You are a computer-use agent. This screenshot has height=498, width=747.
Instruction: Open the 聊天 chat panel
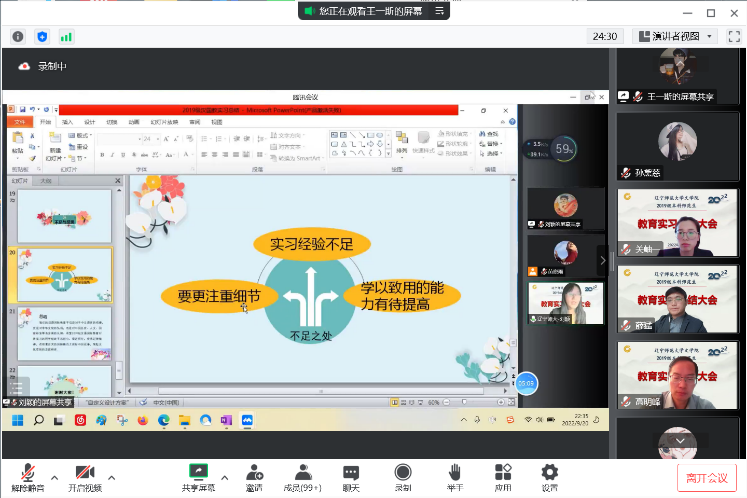[351, 476]
